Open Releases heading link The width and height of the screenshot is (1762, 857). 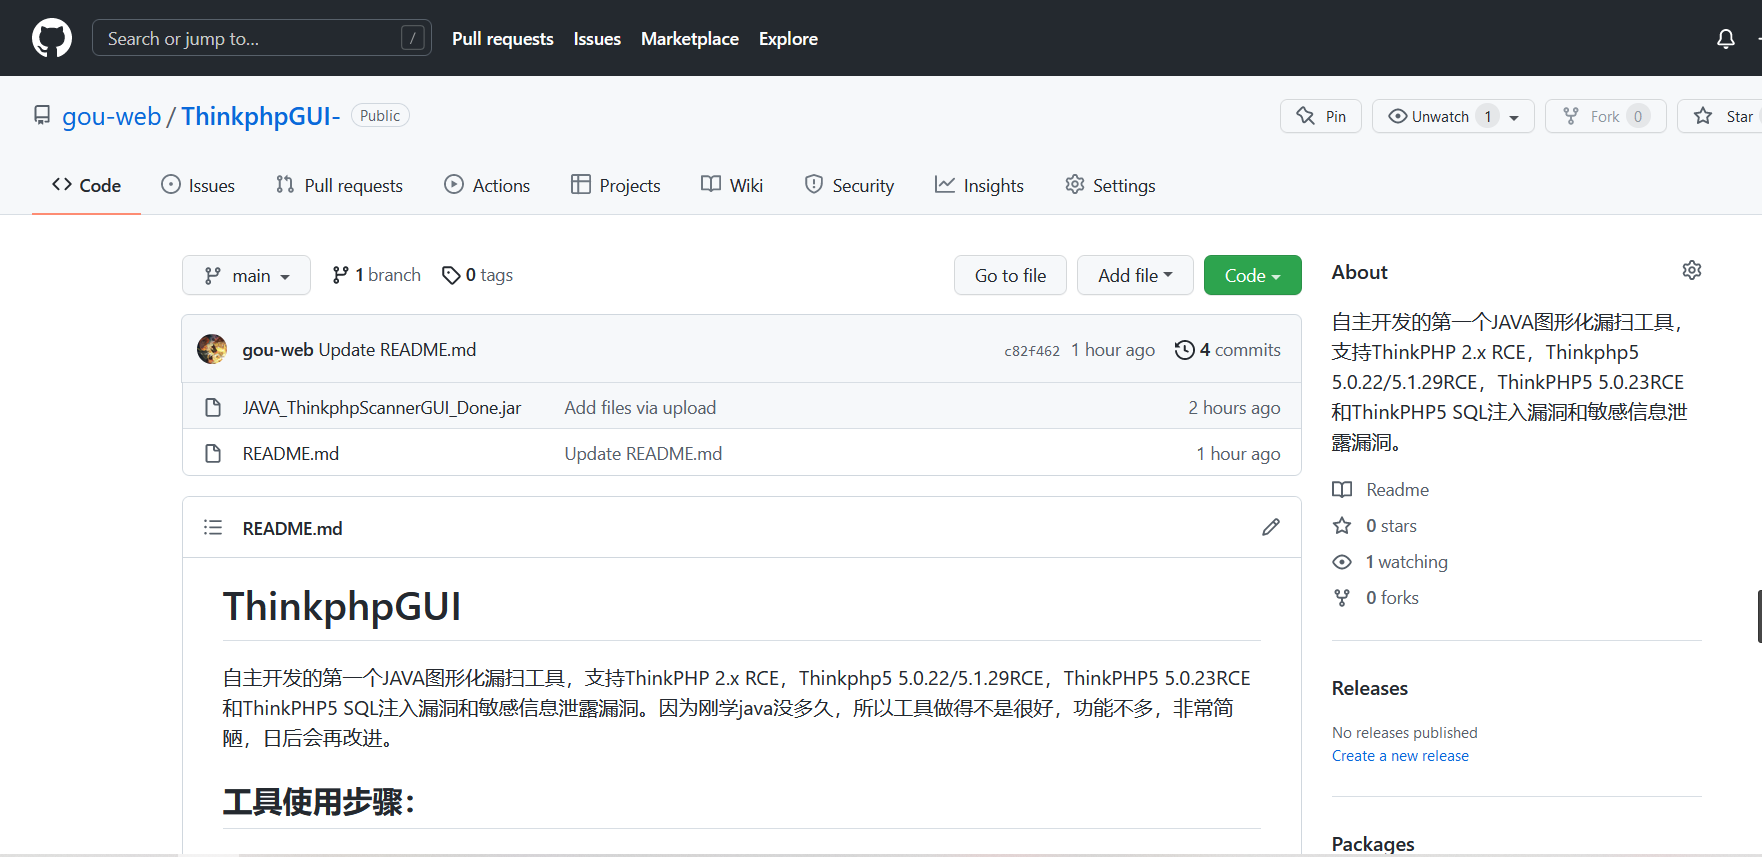click(x=1370, y=688)
